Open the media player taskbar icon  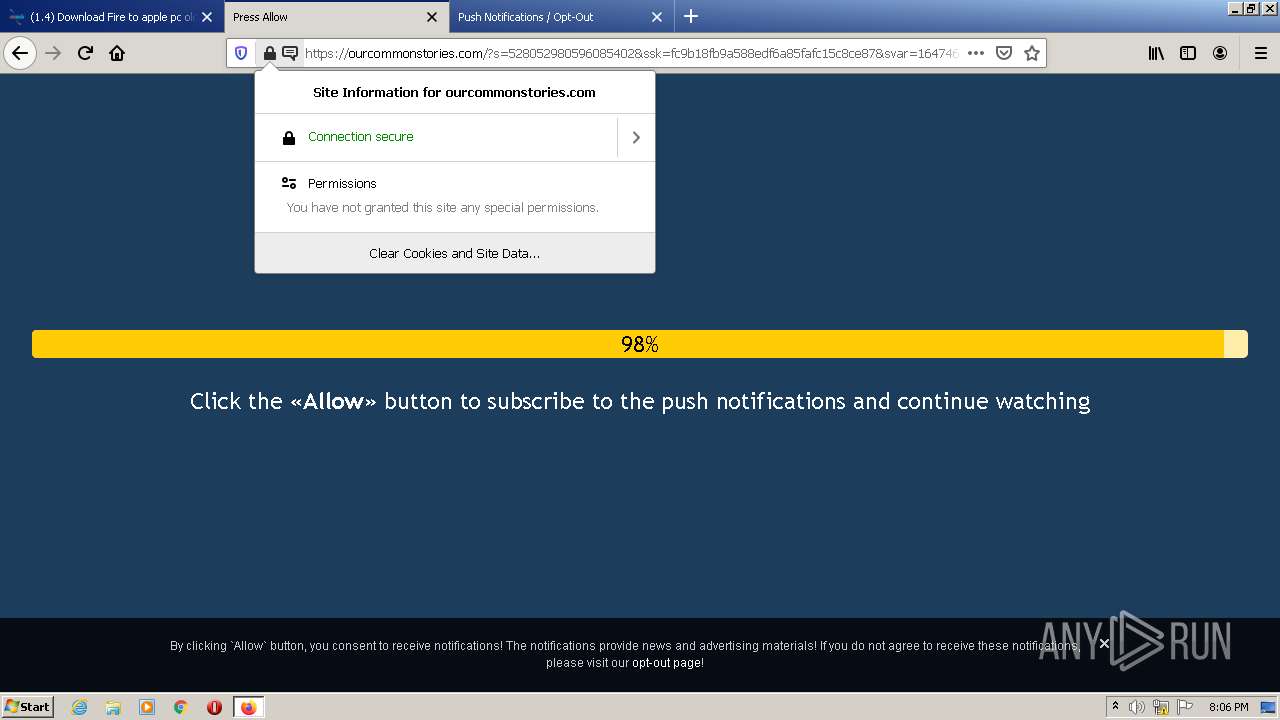coord(147,707)
